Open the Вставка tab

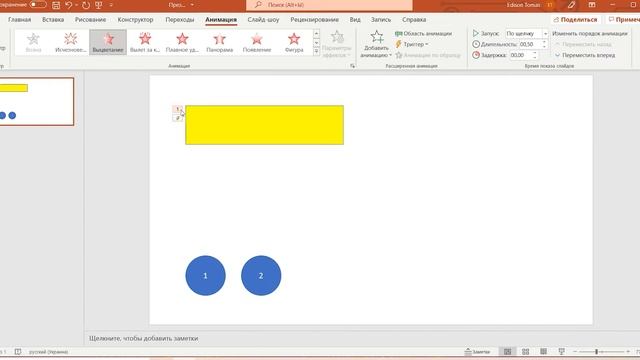(x=53, y=20)
